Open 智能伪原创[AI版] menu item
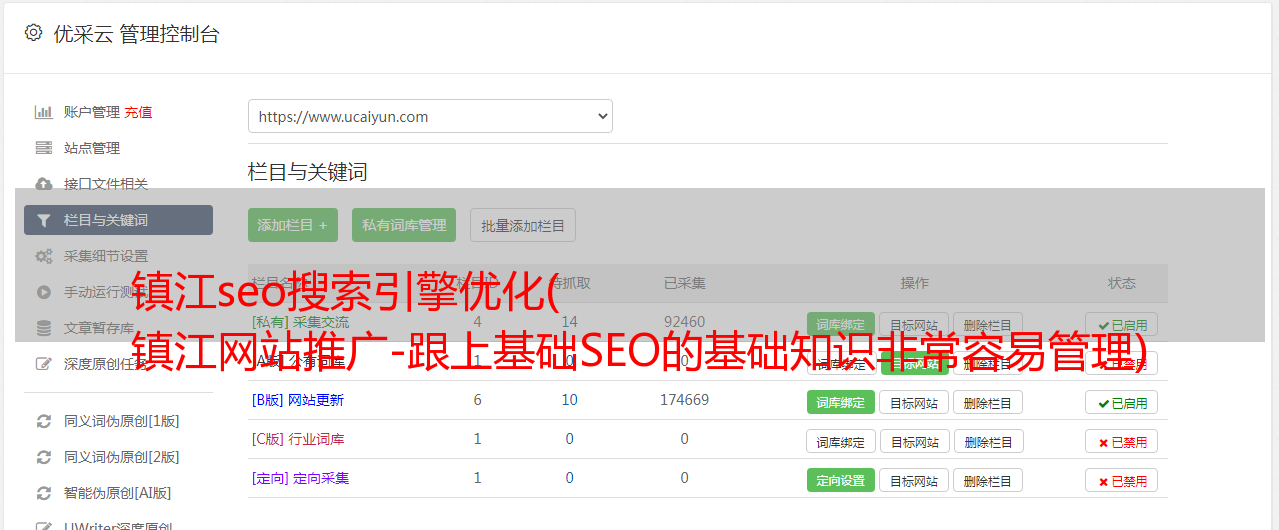 tap(118, 493)
